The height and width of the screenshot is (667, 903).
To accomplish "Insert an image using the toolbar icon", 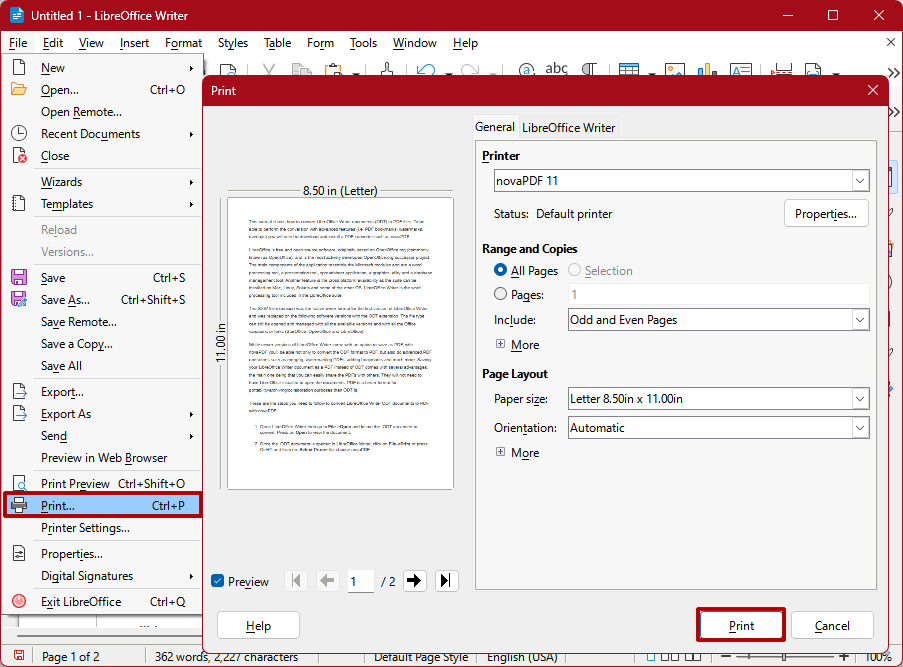I will pyautogui.click(x=674, y=69).
